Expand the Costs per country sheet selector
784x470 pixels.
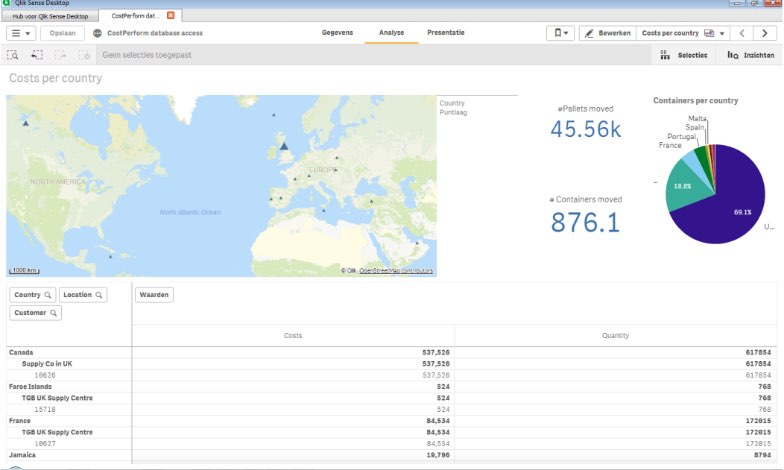pos(683,33)
